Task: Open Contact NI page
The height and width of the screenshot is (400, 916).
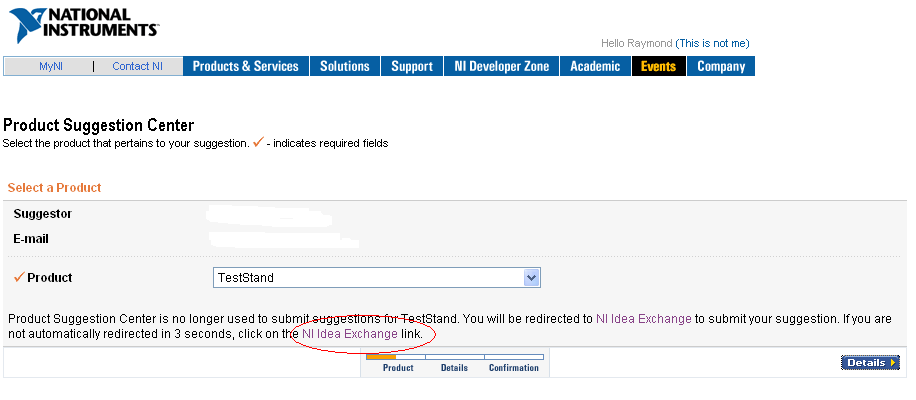Action: click(x=137, y=67)
